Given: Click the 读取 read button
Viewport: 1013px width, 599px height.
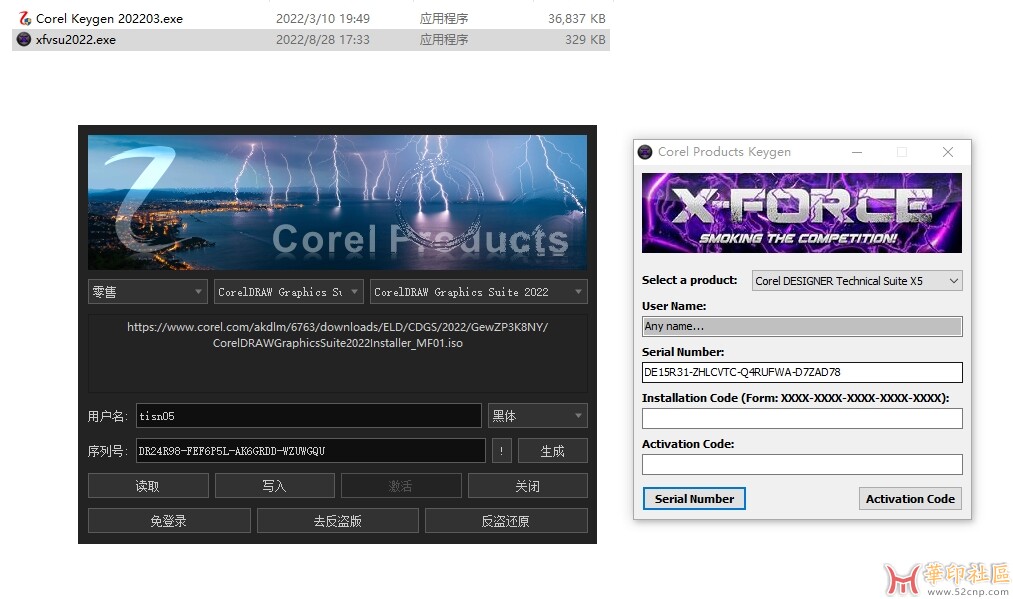Looking at the screenshot, I should pos(148,486).
